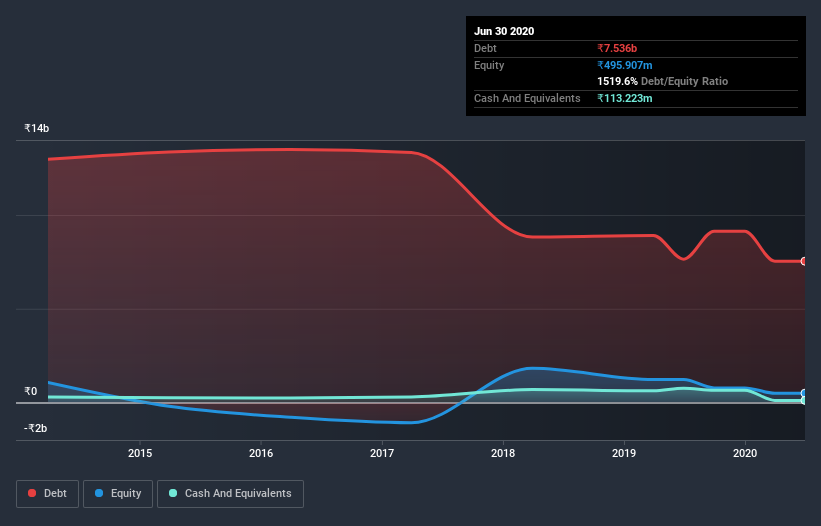
Task: Click the -₹2b y-axis label
Action: pos(36,428)
